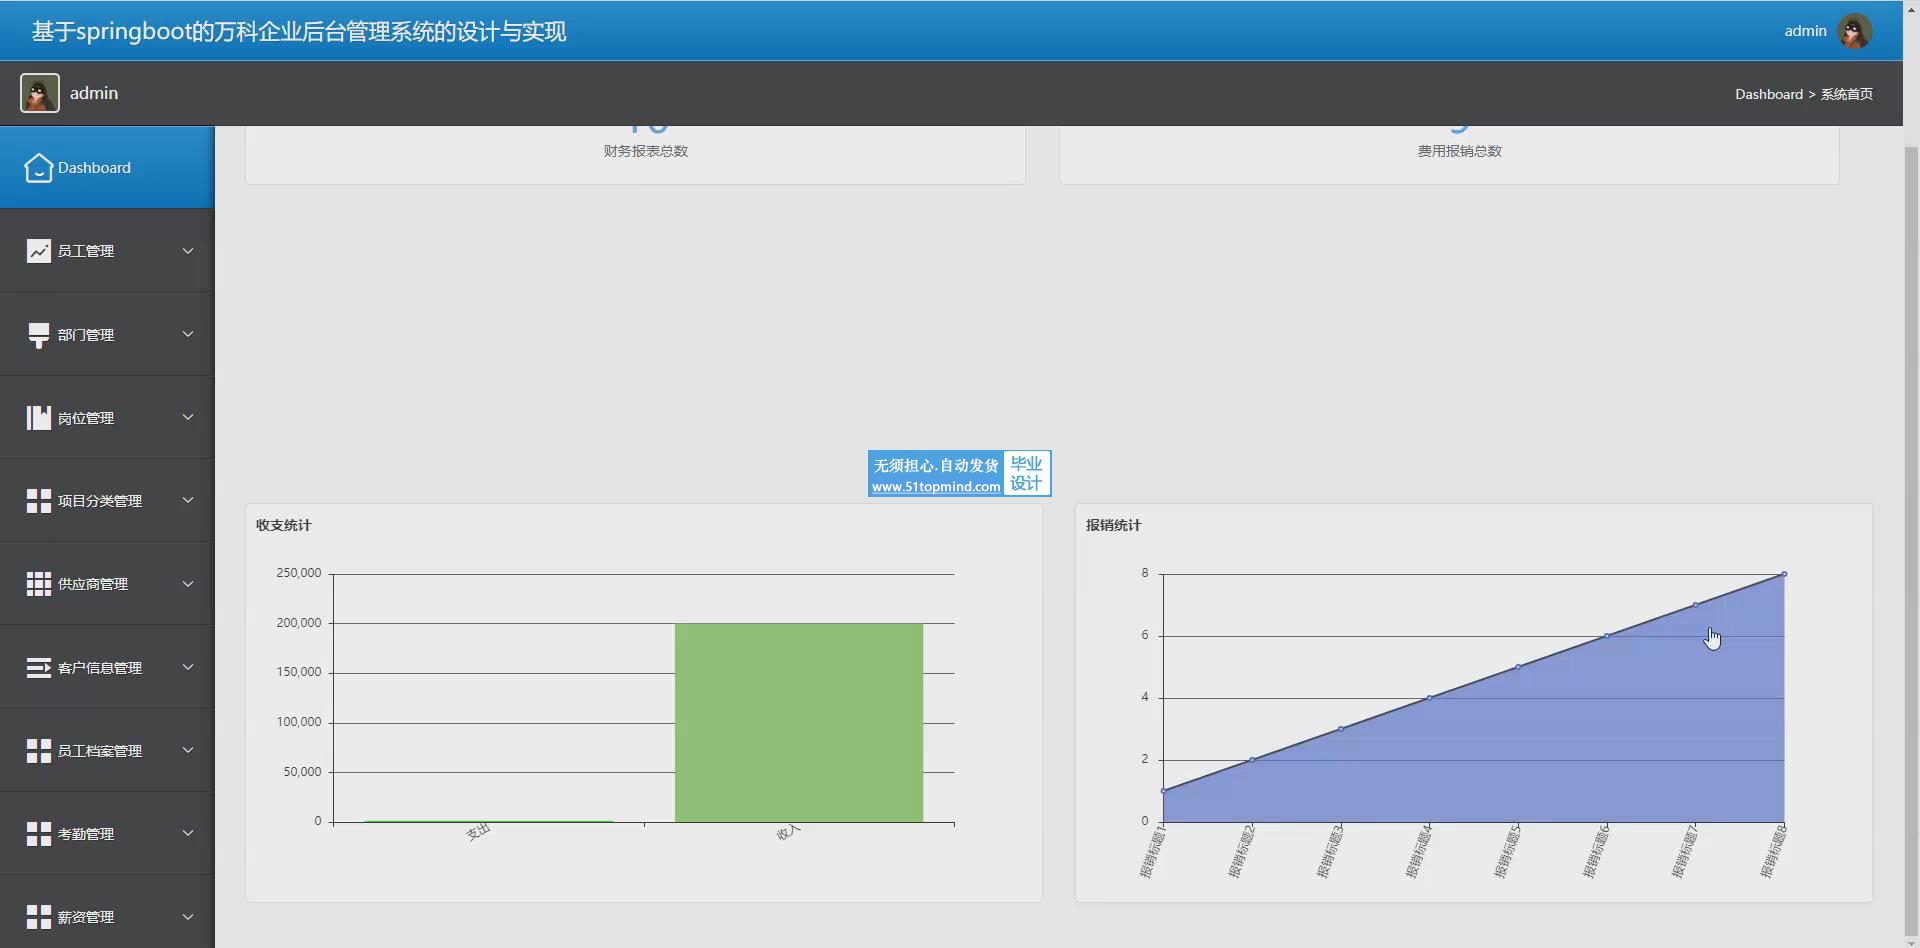
Task: Click the 报销标题5 axis label
Action: coord(1507,852)
